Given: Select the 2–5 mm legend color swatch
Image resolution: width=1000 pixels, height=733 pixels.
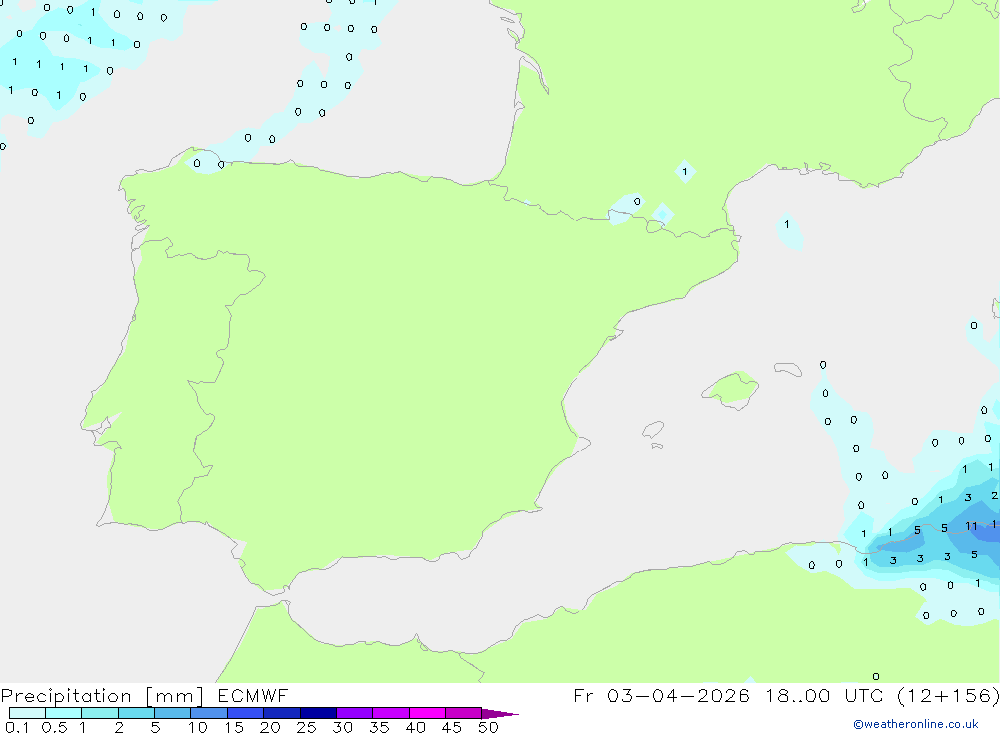Looking at the screenshot, I should click(136, 713).
